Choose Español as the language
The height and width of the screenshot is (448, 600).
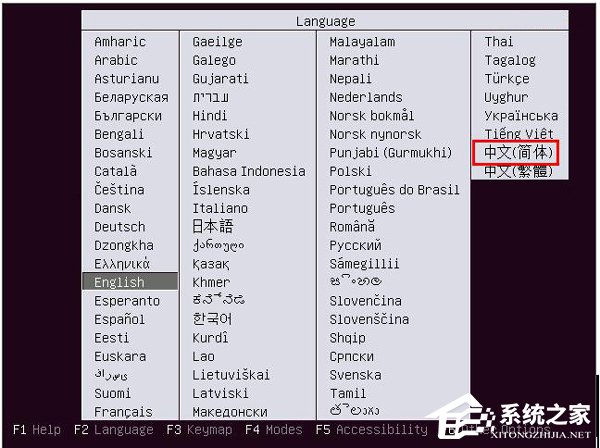click(119, 319)
